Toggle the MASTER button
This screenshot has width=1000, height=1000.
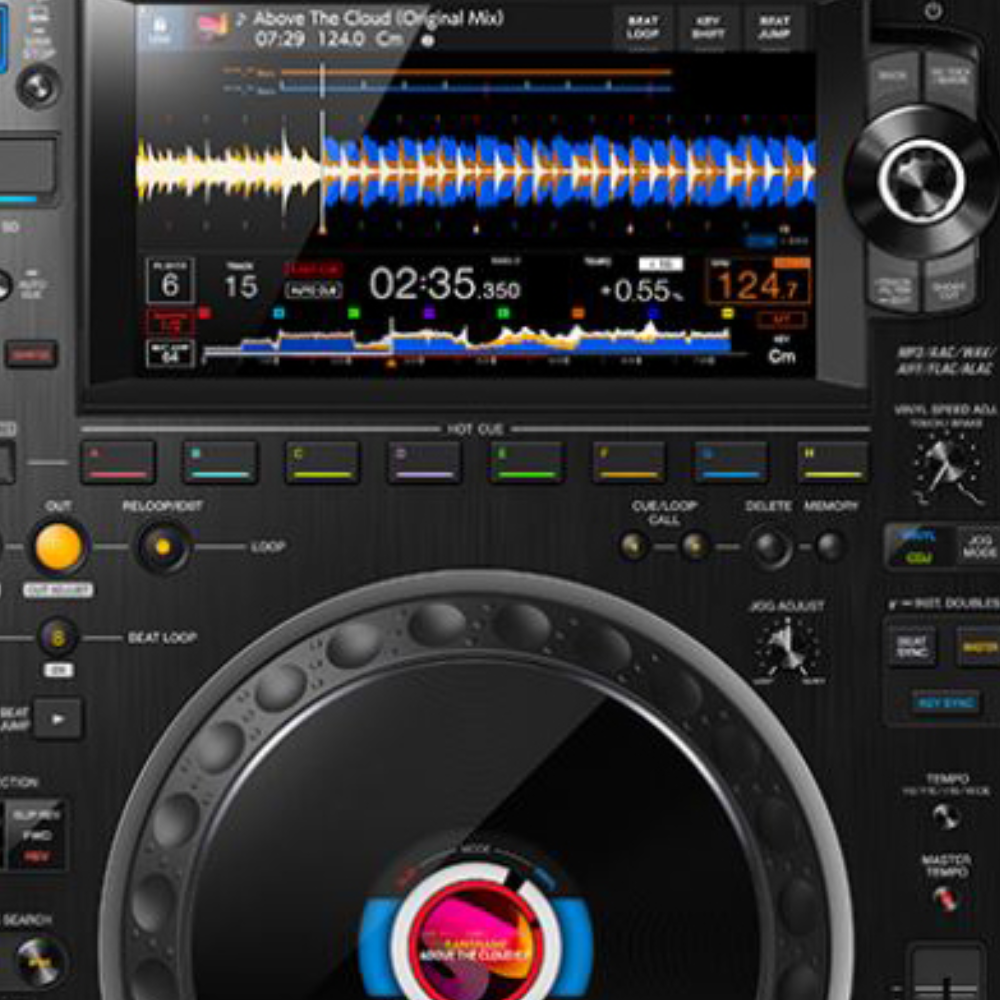pos(979,647)
